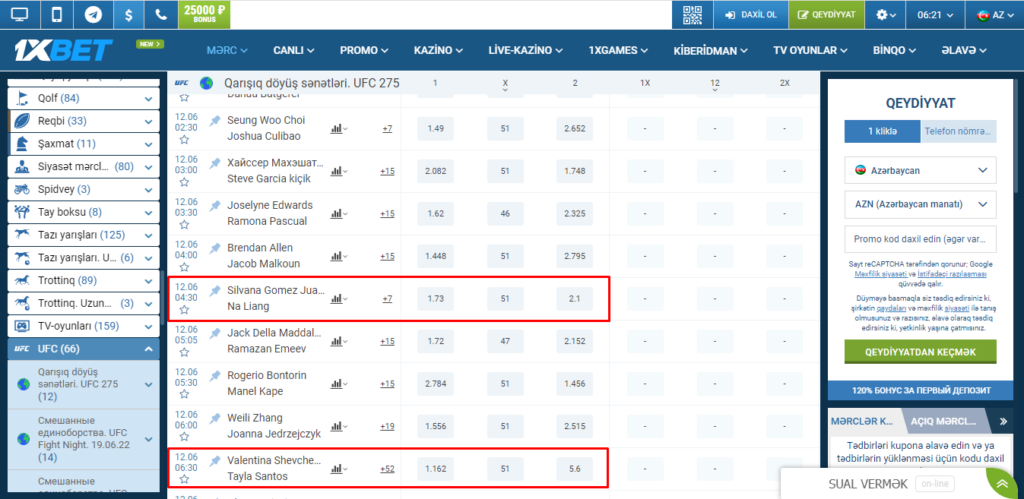This screenshot has width=1024, height=499.
Task: Open the KAZİNO menu
Action: [x=438, y=50]
